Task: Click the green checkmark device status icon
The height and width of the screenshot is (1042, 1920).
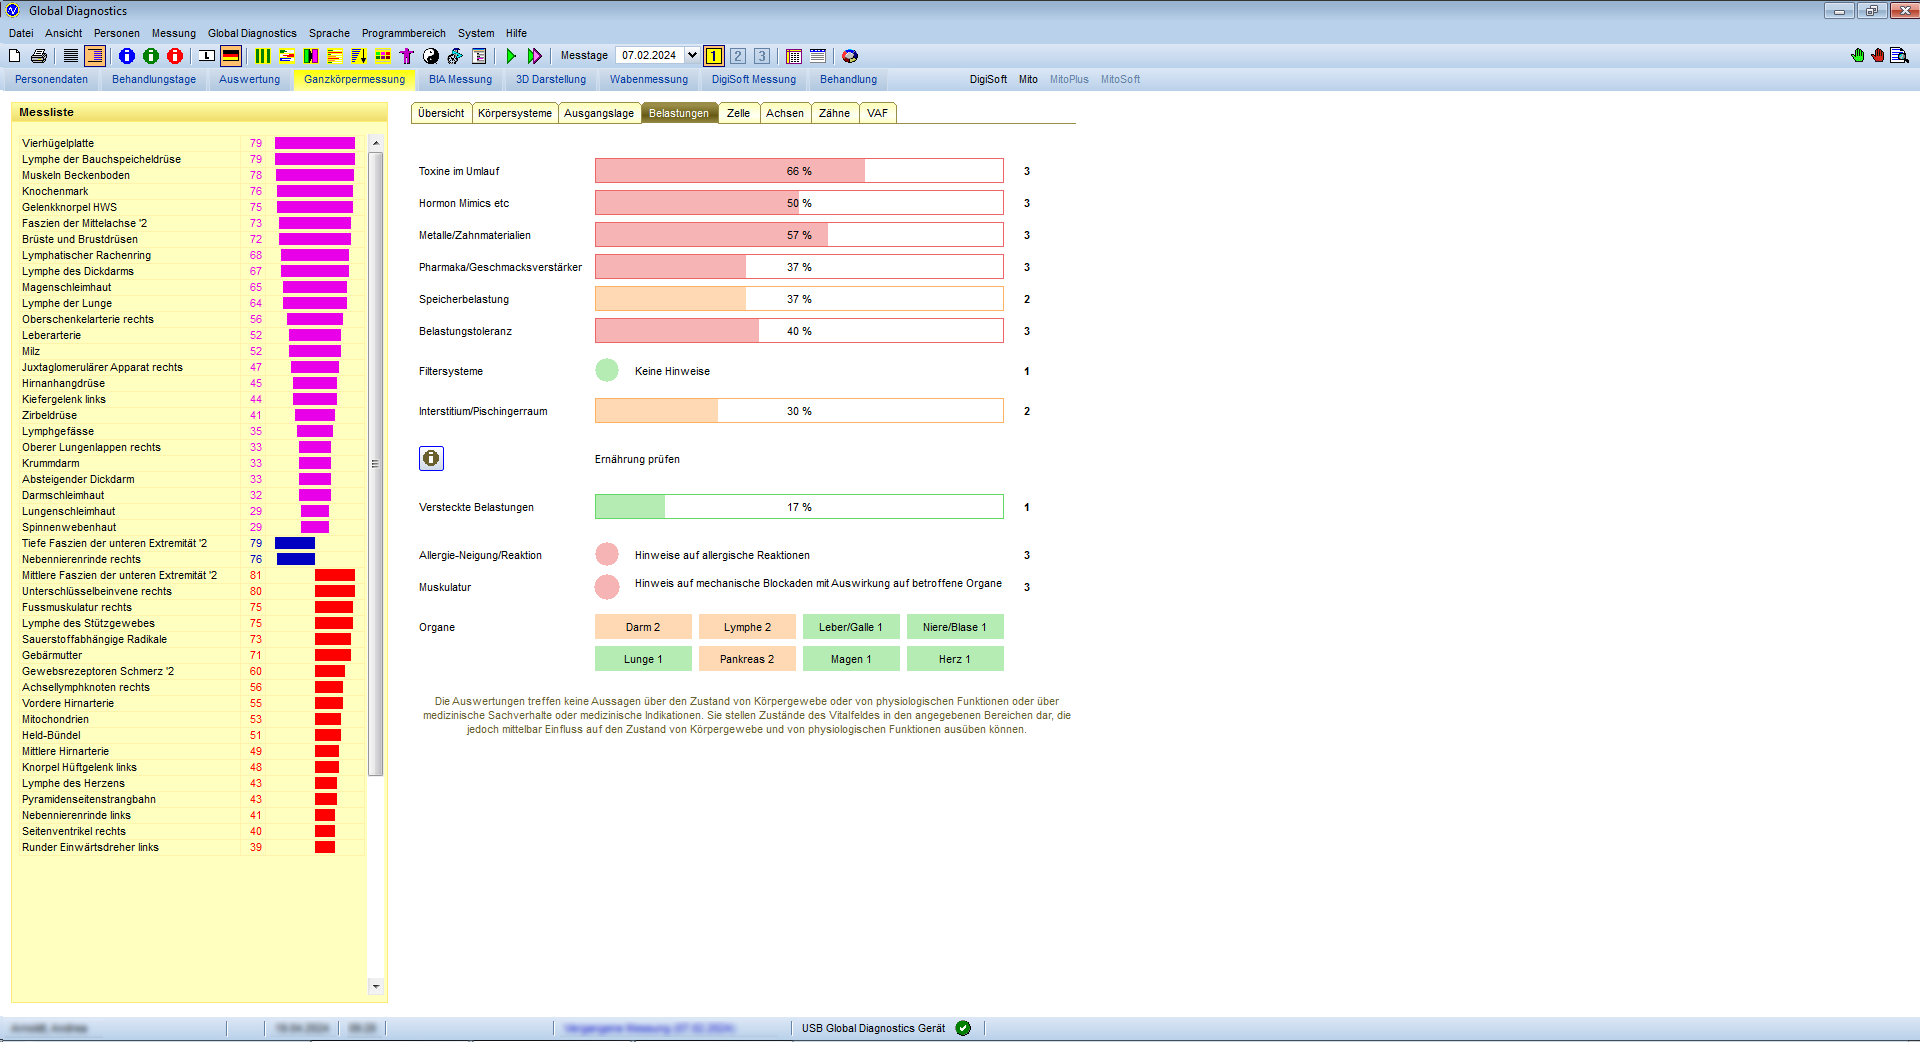Action: [x=963, y=1028]
